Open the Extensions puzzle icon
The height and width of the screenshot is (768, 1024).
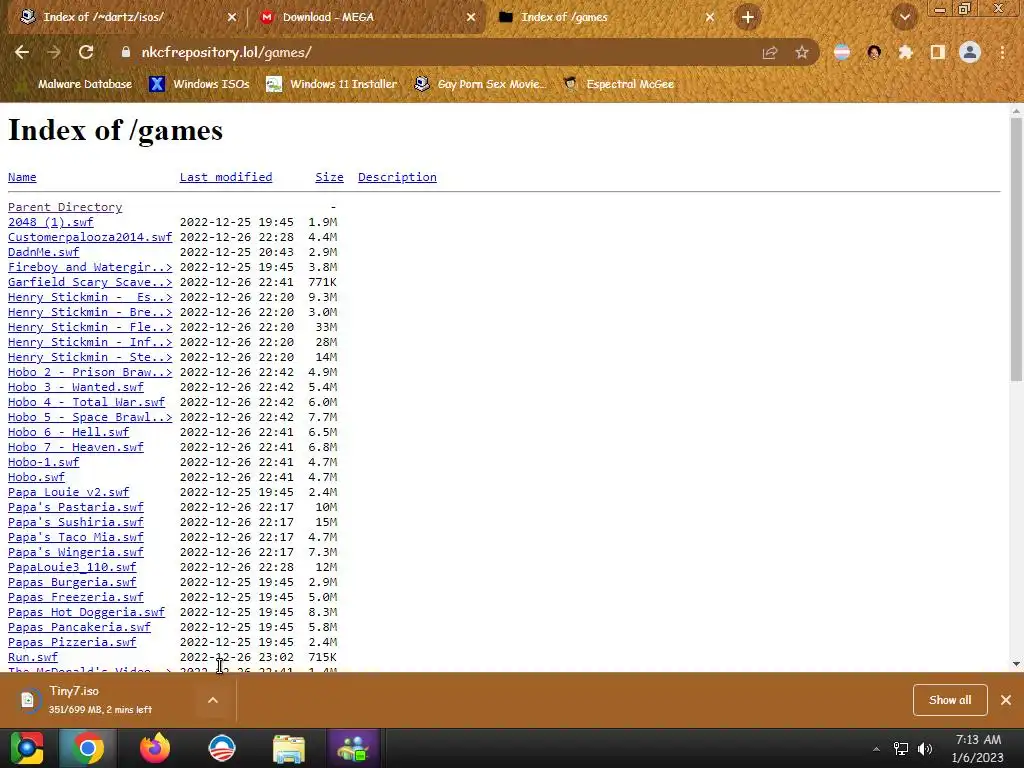906,52
